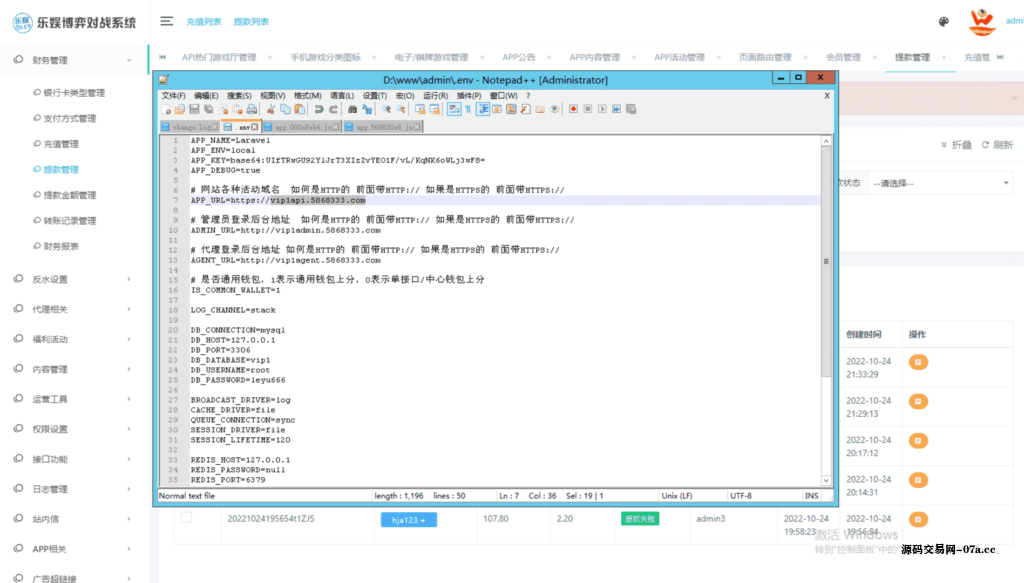Click the Undo arrow in Notepad++ toolbar
The image size is (1024, 583).
point(318,109)
